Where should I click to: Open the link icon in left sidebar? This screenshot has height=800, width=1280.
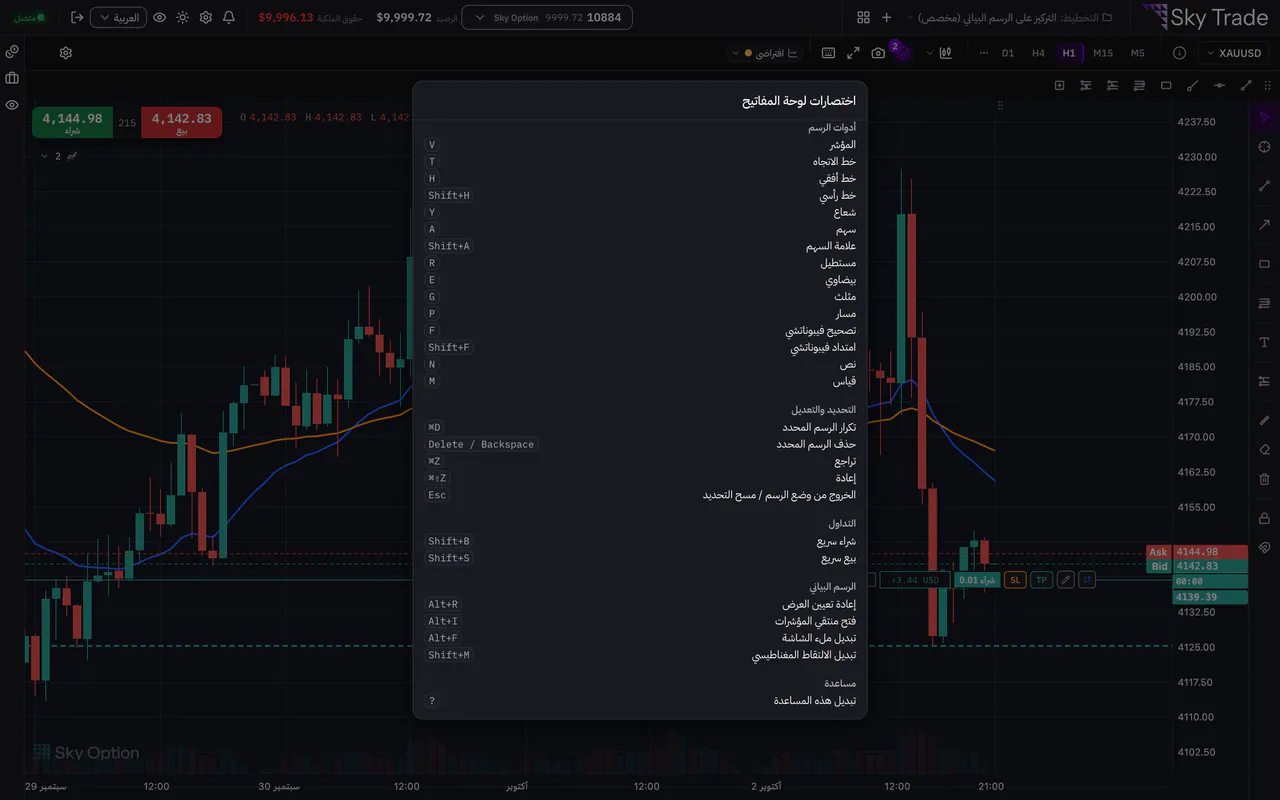click(x=12, y=52)
